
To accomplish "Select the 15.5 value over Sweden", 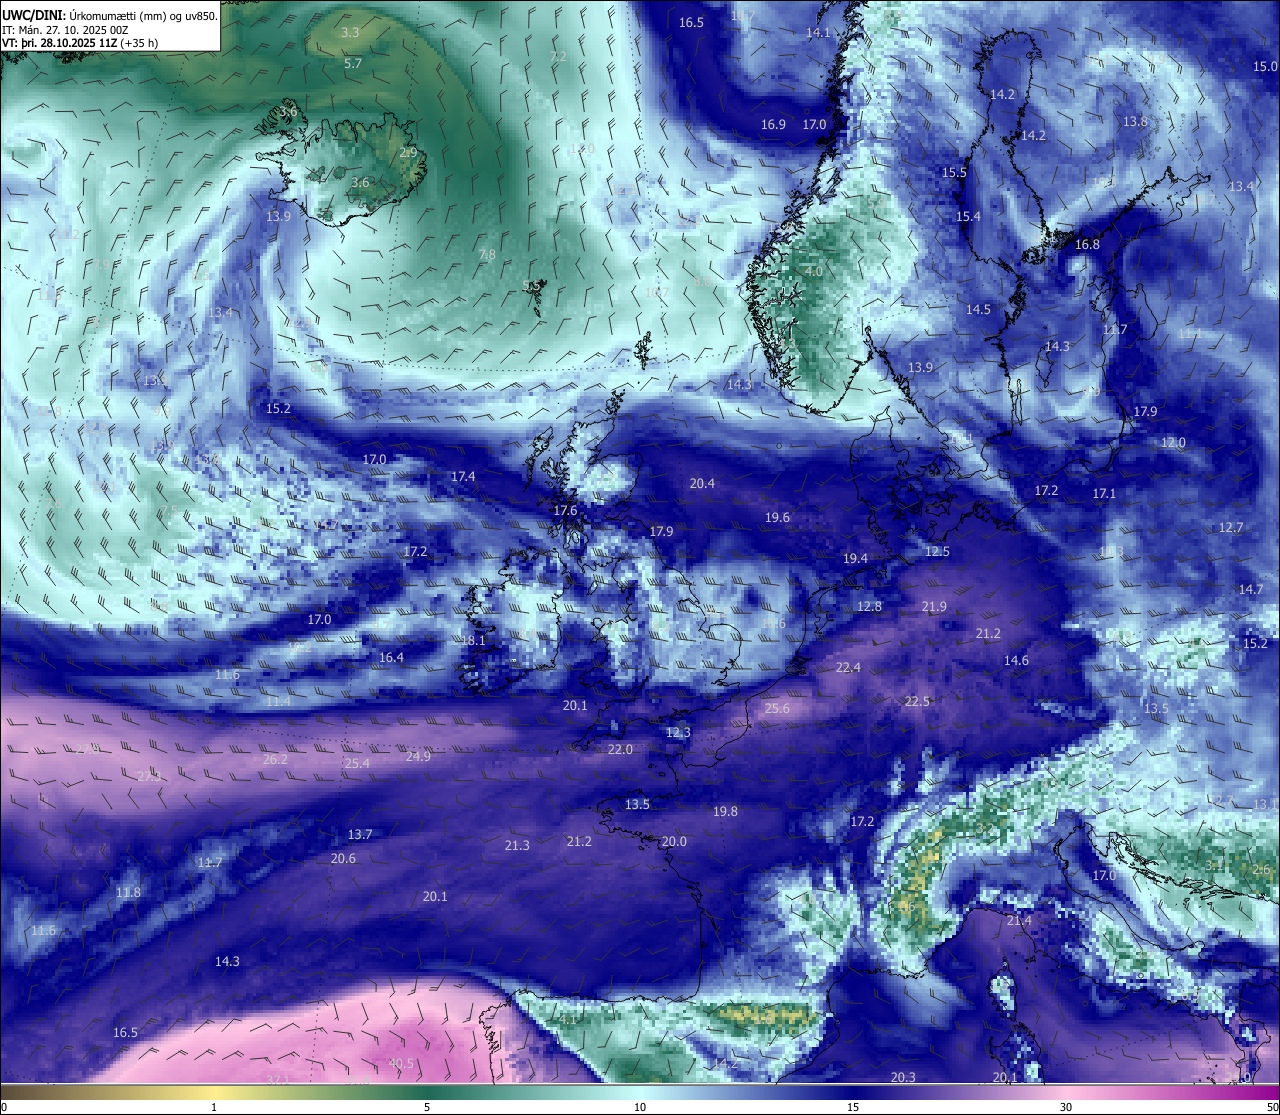I will coord(954,173).
